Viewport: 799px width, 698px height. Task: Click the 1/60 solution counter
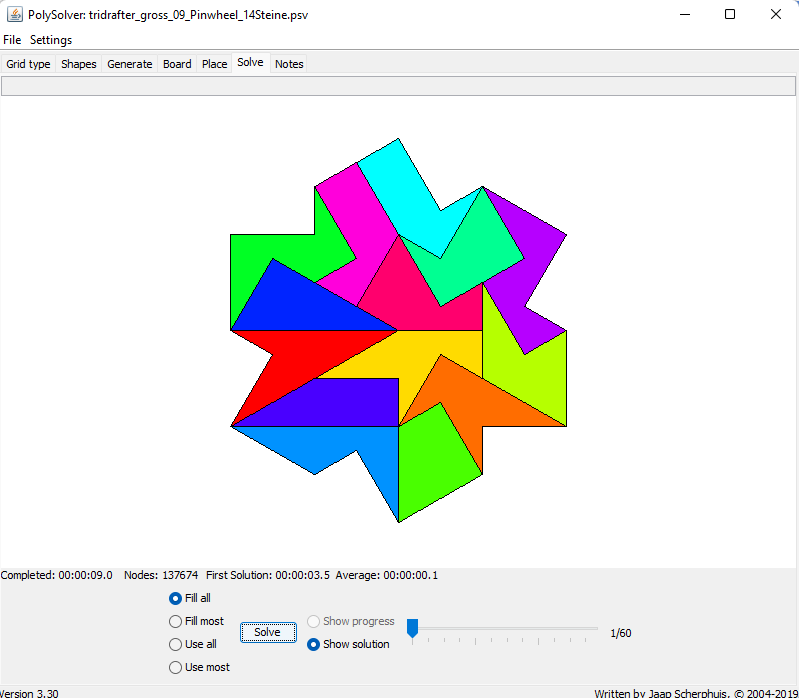(621, 633)
